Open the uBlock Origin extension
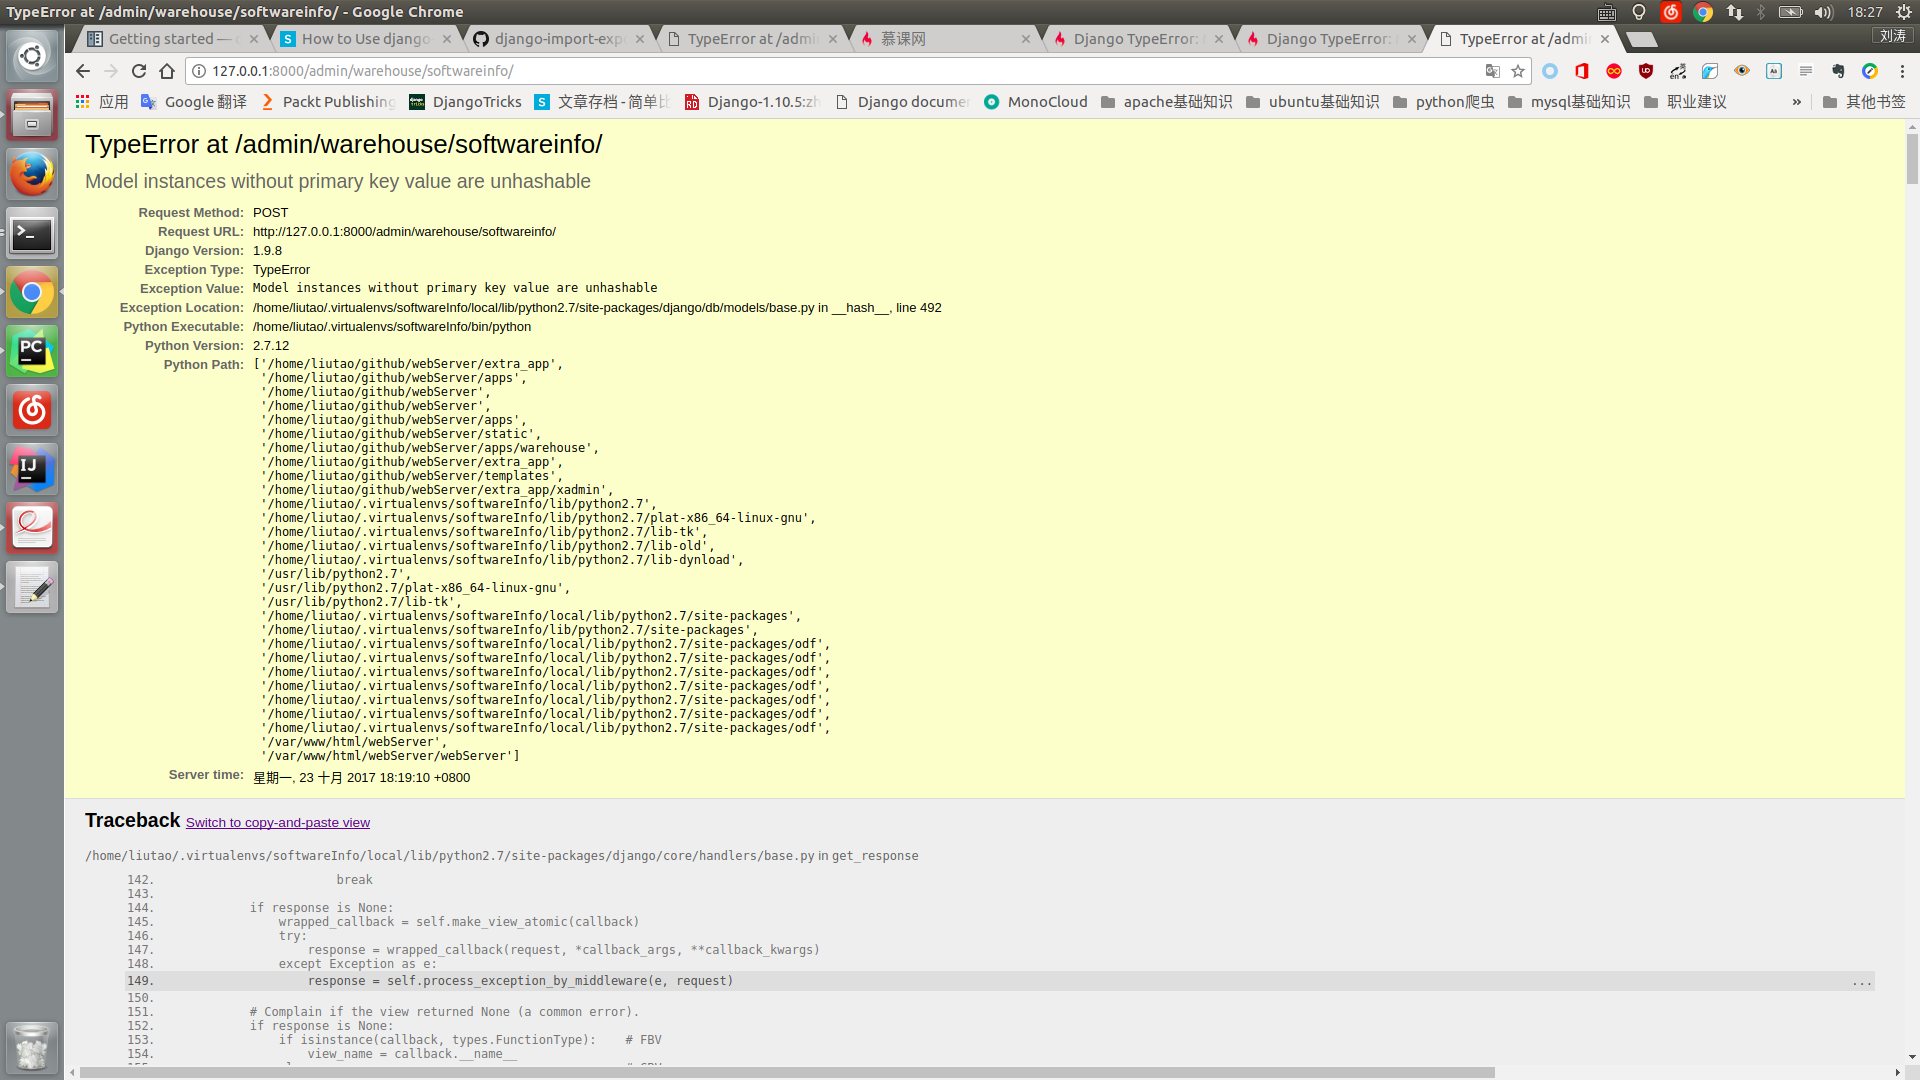This screenshot has width=1920, height=1080. [1646, 71]
